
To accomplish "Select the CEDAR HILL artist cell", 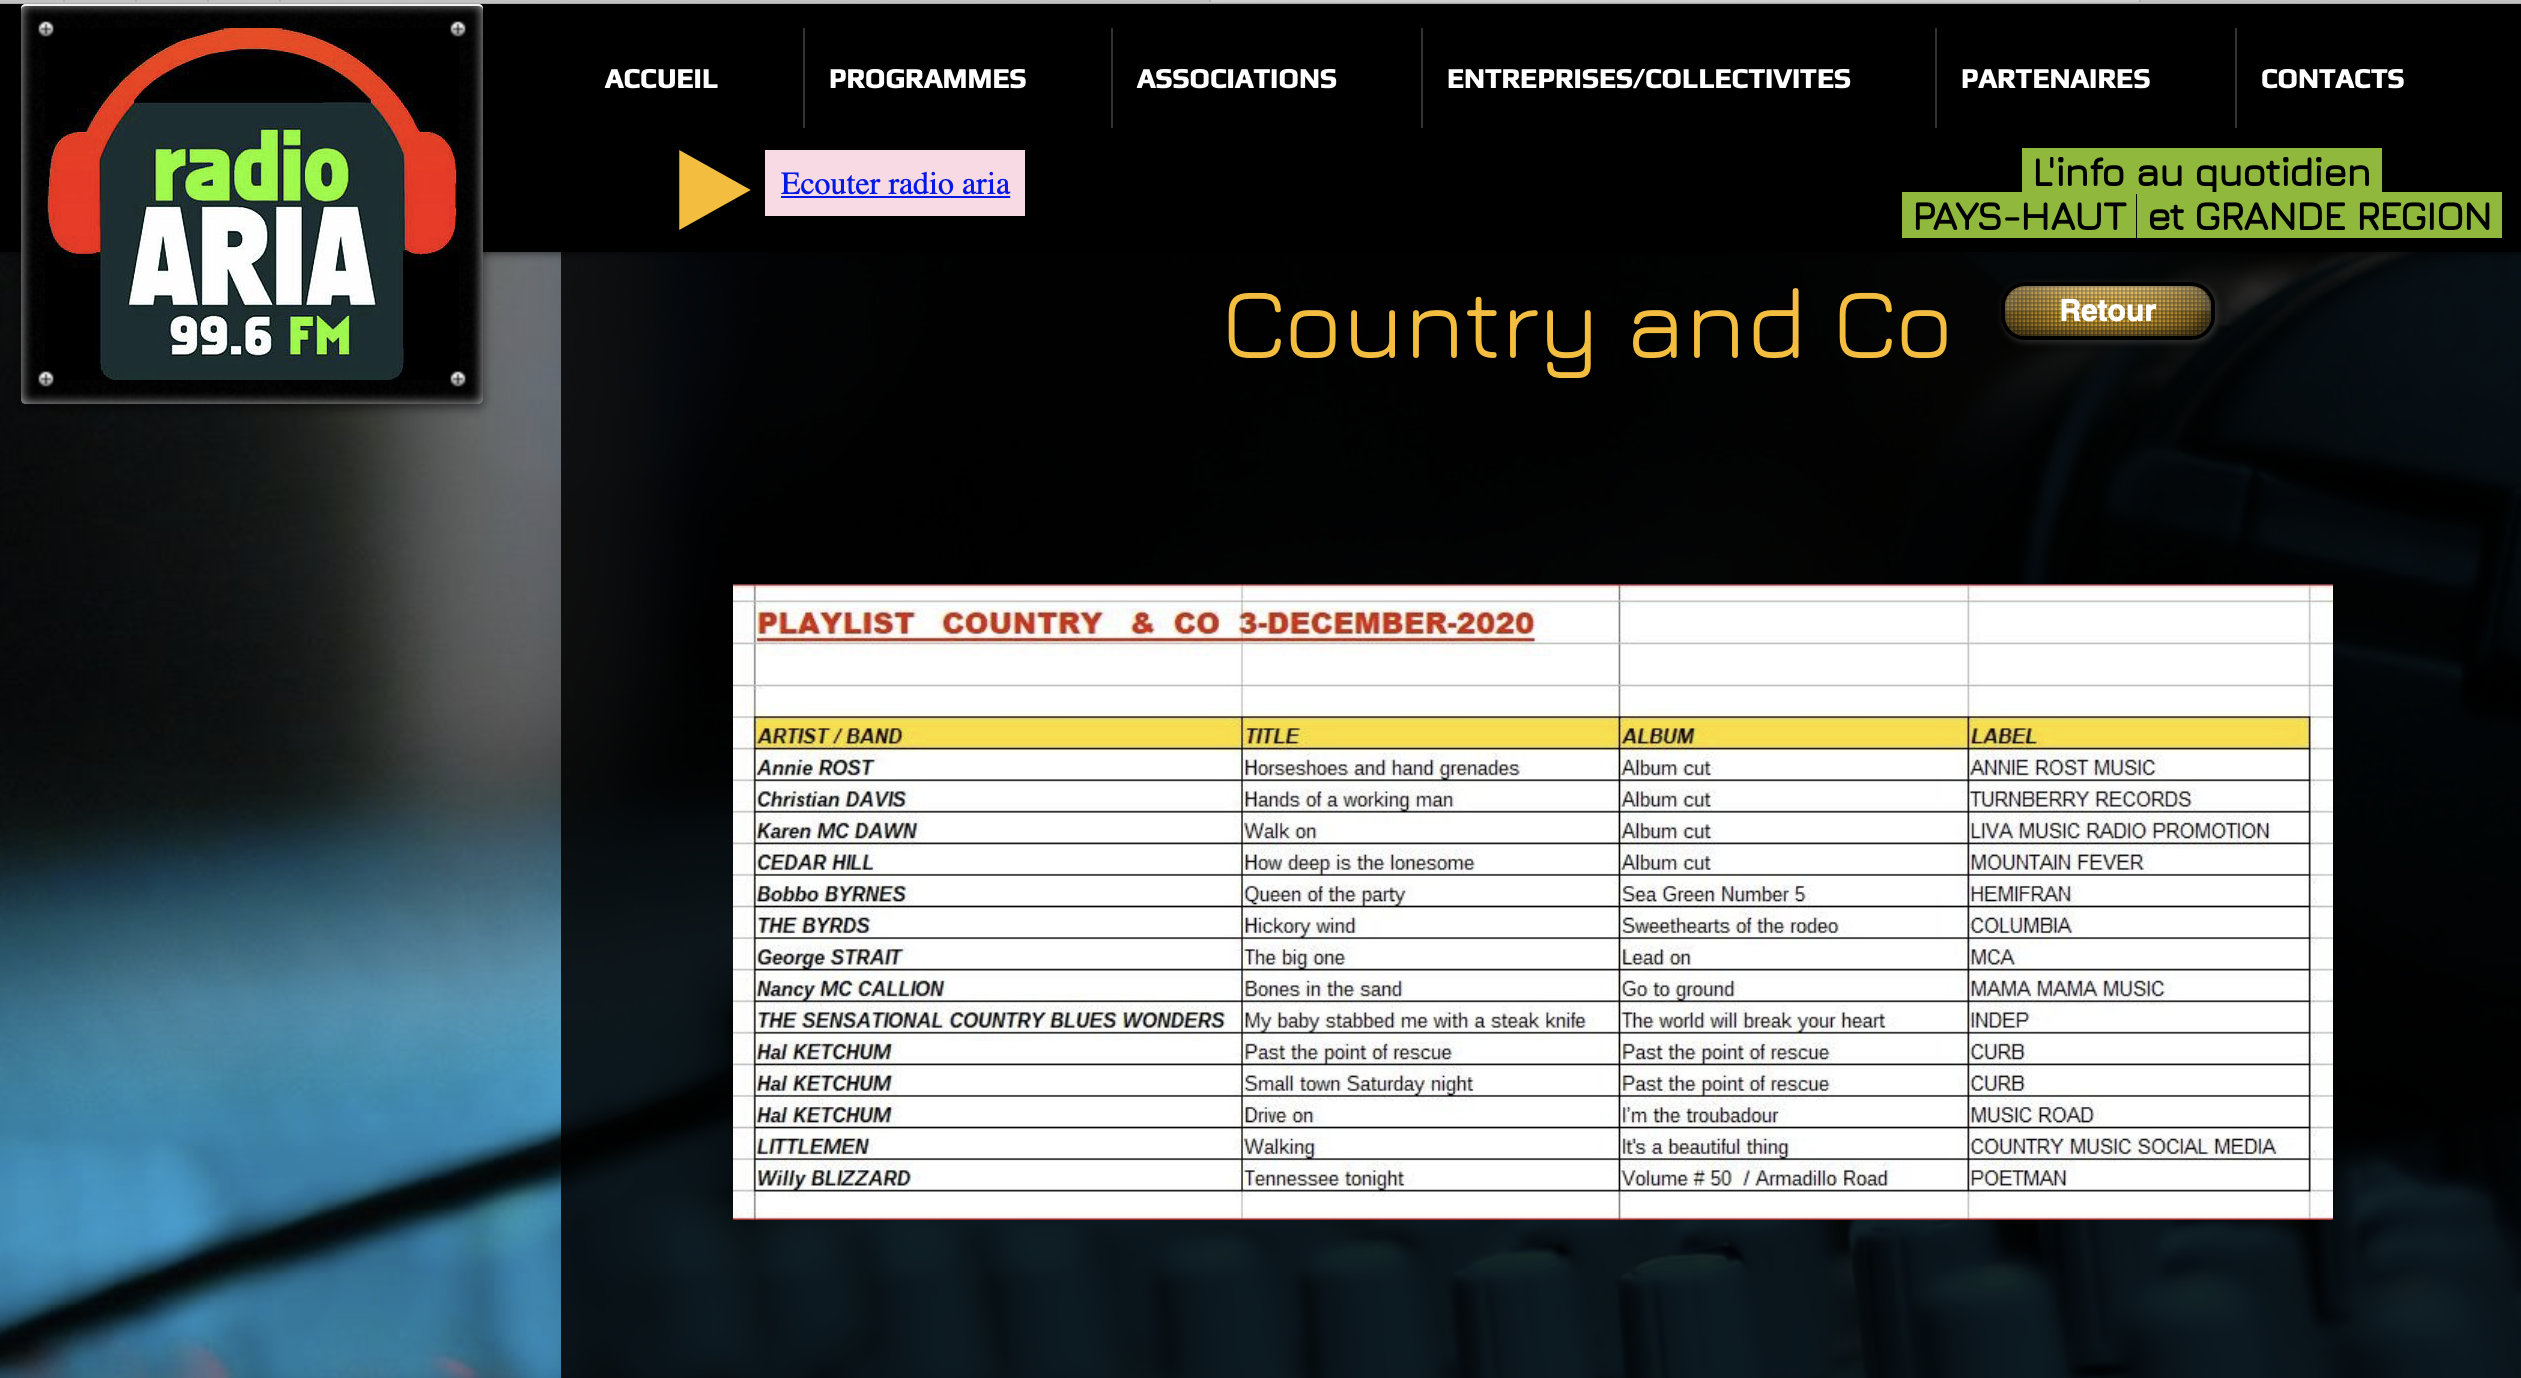I will click(x=998, y=862).
